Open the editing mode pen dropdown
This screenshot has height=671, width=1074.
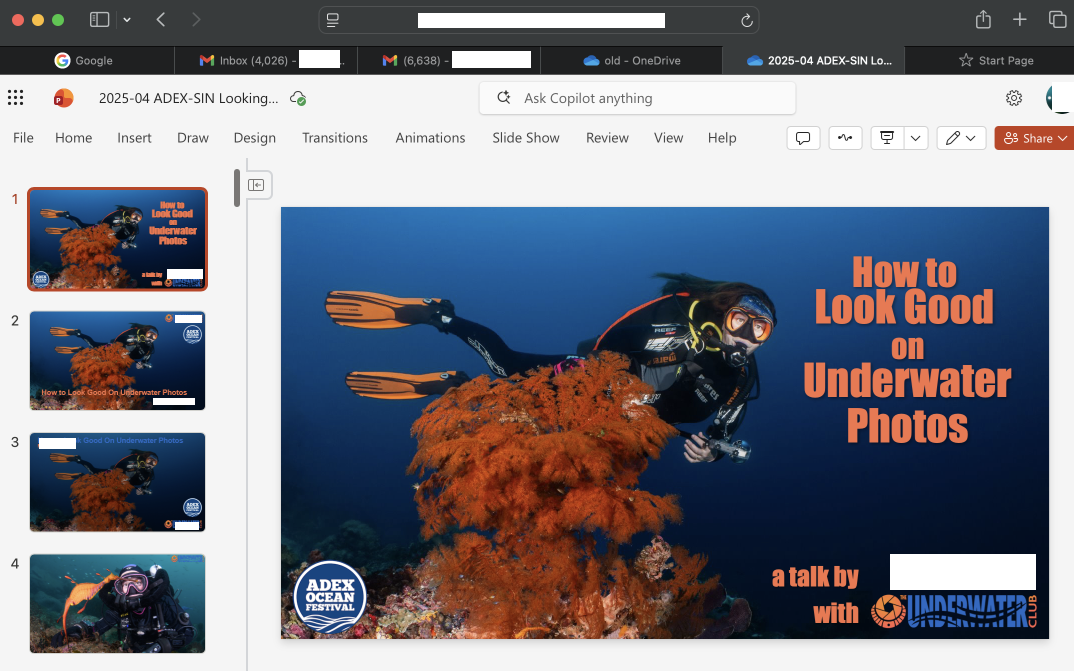coord(961,138)
